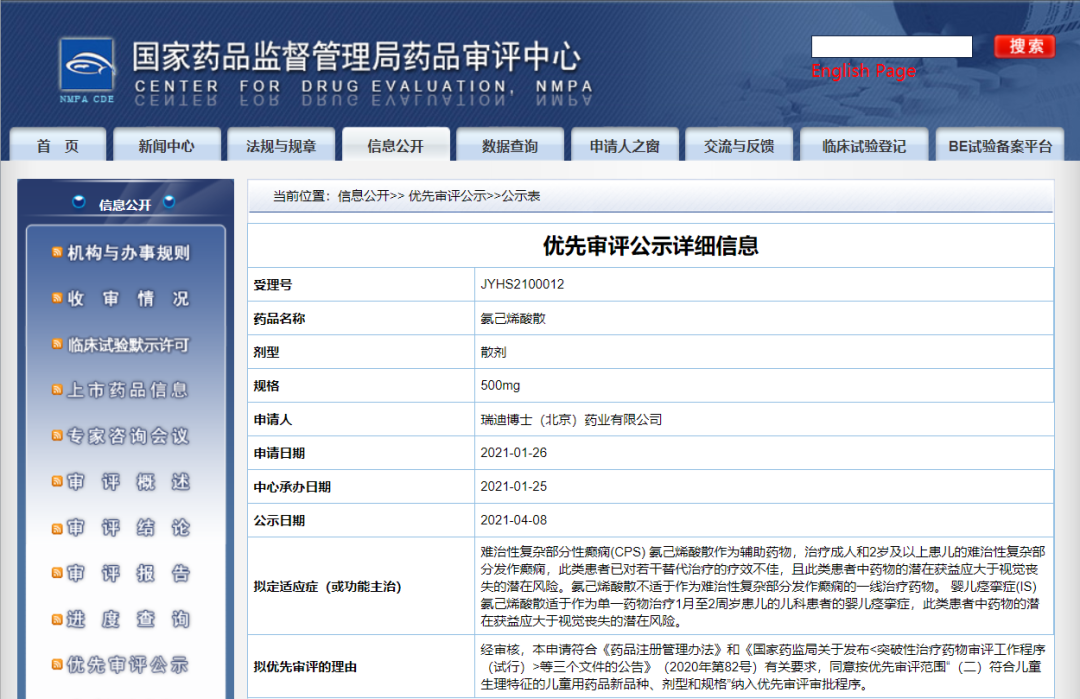The height and width of the screenshot is (699, 1080).
Task: Click the RSS icon beside 优先审评公示
Action: pos(57,664)
